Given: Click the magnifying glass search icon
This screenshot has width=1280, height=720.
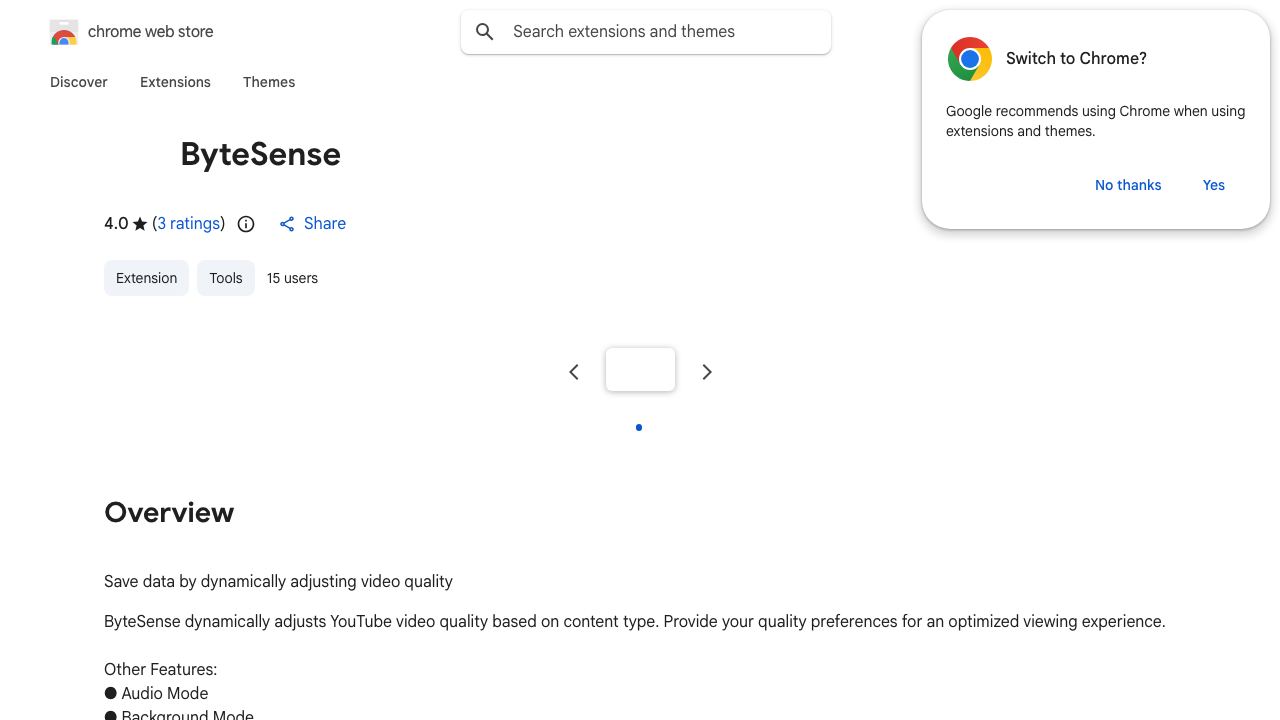Looking at the screenshot, I should click(x=485, y=32).
